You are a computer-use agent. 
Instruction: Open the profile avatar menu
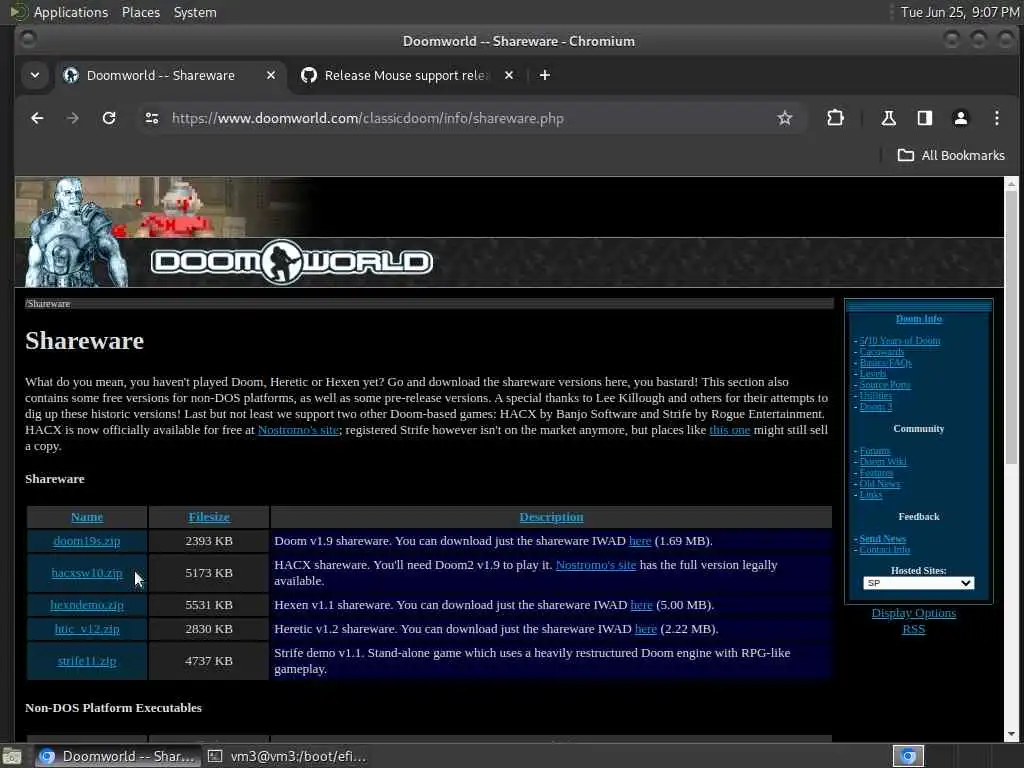pyautogui.click(x=960, y=118)
